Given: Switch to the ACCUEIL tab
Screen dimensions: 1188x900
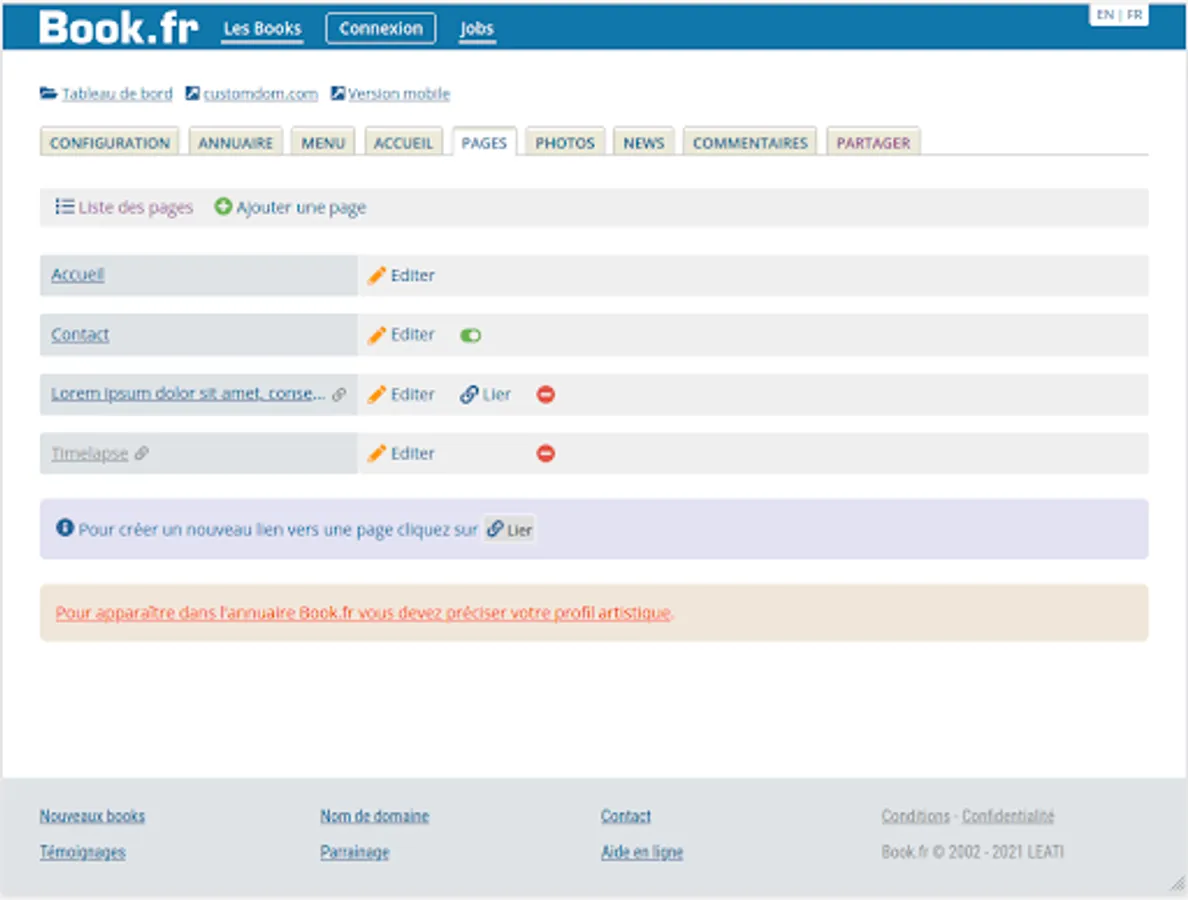Looking at the screenshot, I should pyautogui.click(x=403, y=142).
